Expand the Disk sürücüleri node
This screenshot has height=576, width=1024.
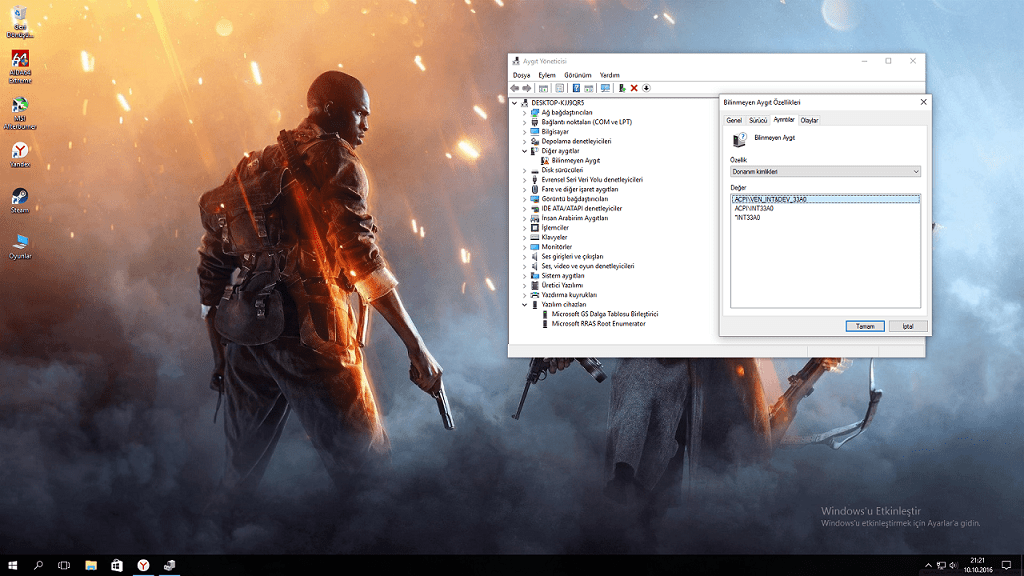[524, 170]
